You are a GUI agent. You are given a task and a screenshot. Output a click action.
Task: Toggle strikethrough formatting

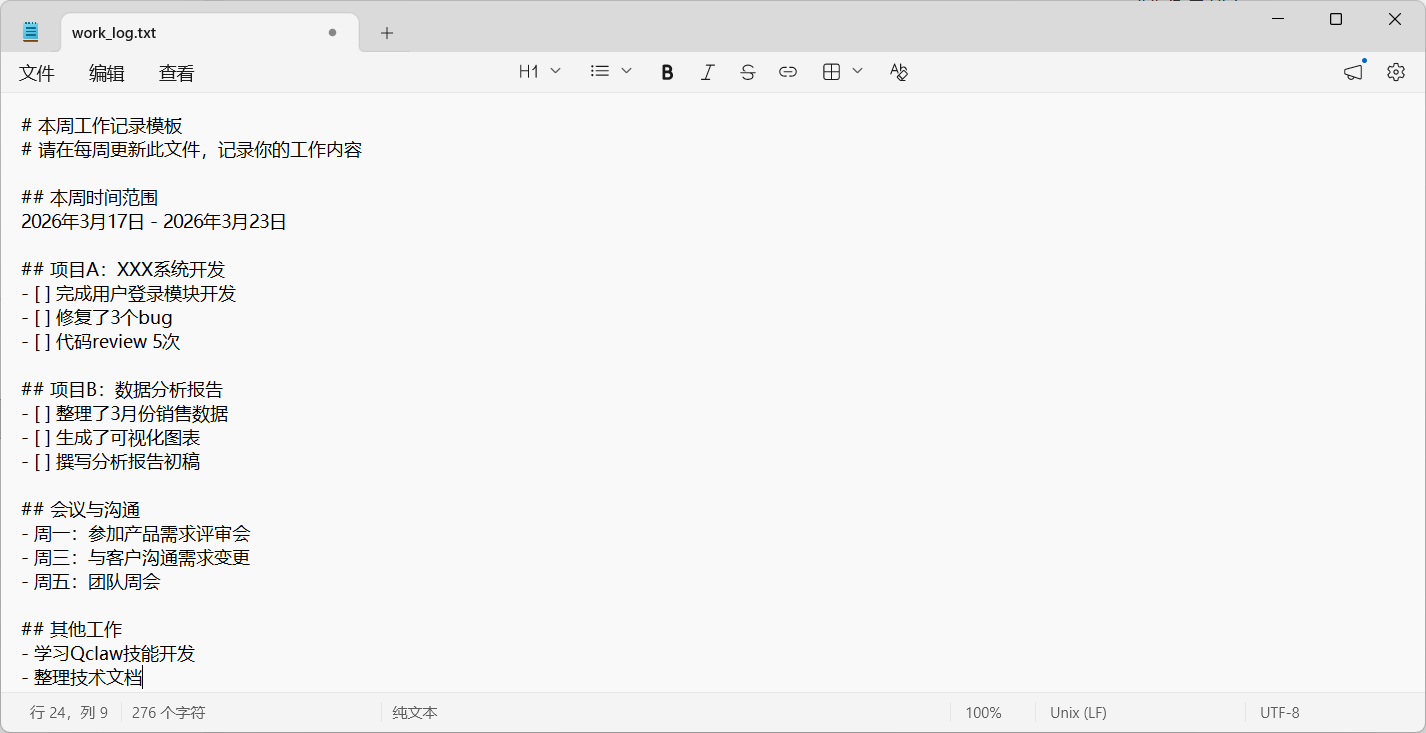point(747,72)
